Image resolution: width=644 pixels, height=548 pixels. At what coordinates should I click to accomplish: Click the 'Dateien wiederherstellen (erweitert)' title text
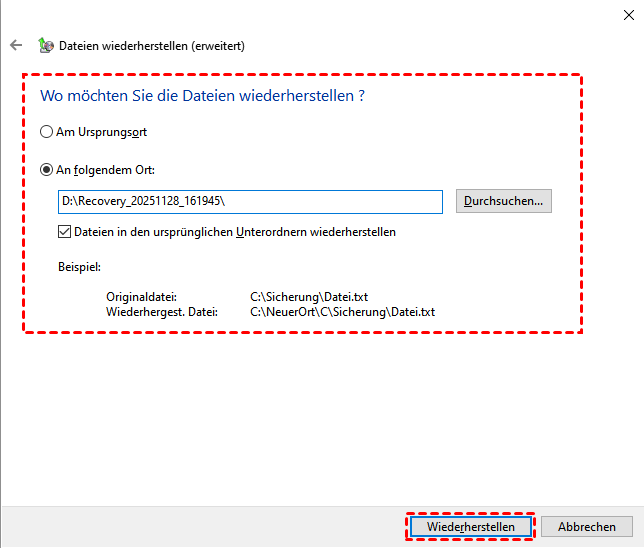152,45
